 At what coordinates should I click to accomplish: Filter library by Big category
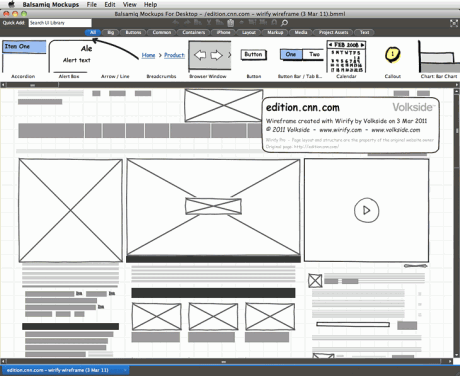coord(111,32)
